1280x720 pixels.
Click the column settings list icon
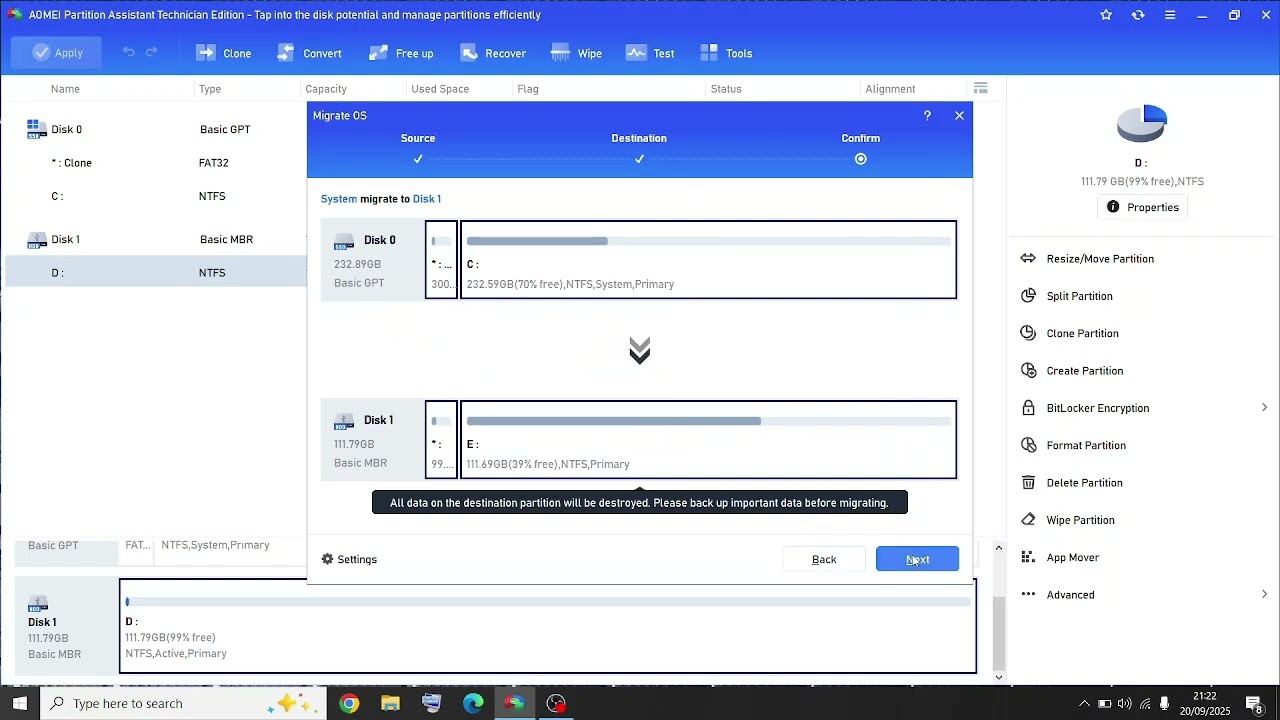(x=981, y=88)
